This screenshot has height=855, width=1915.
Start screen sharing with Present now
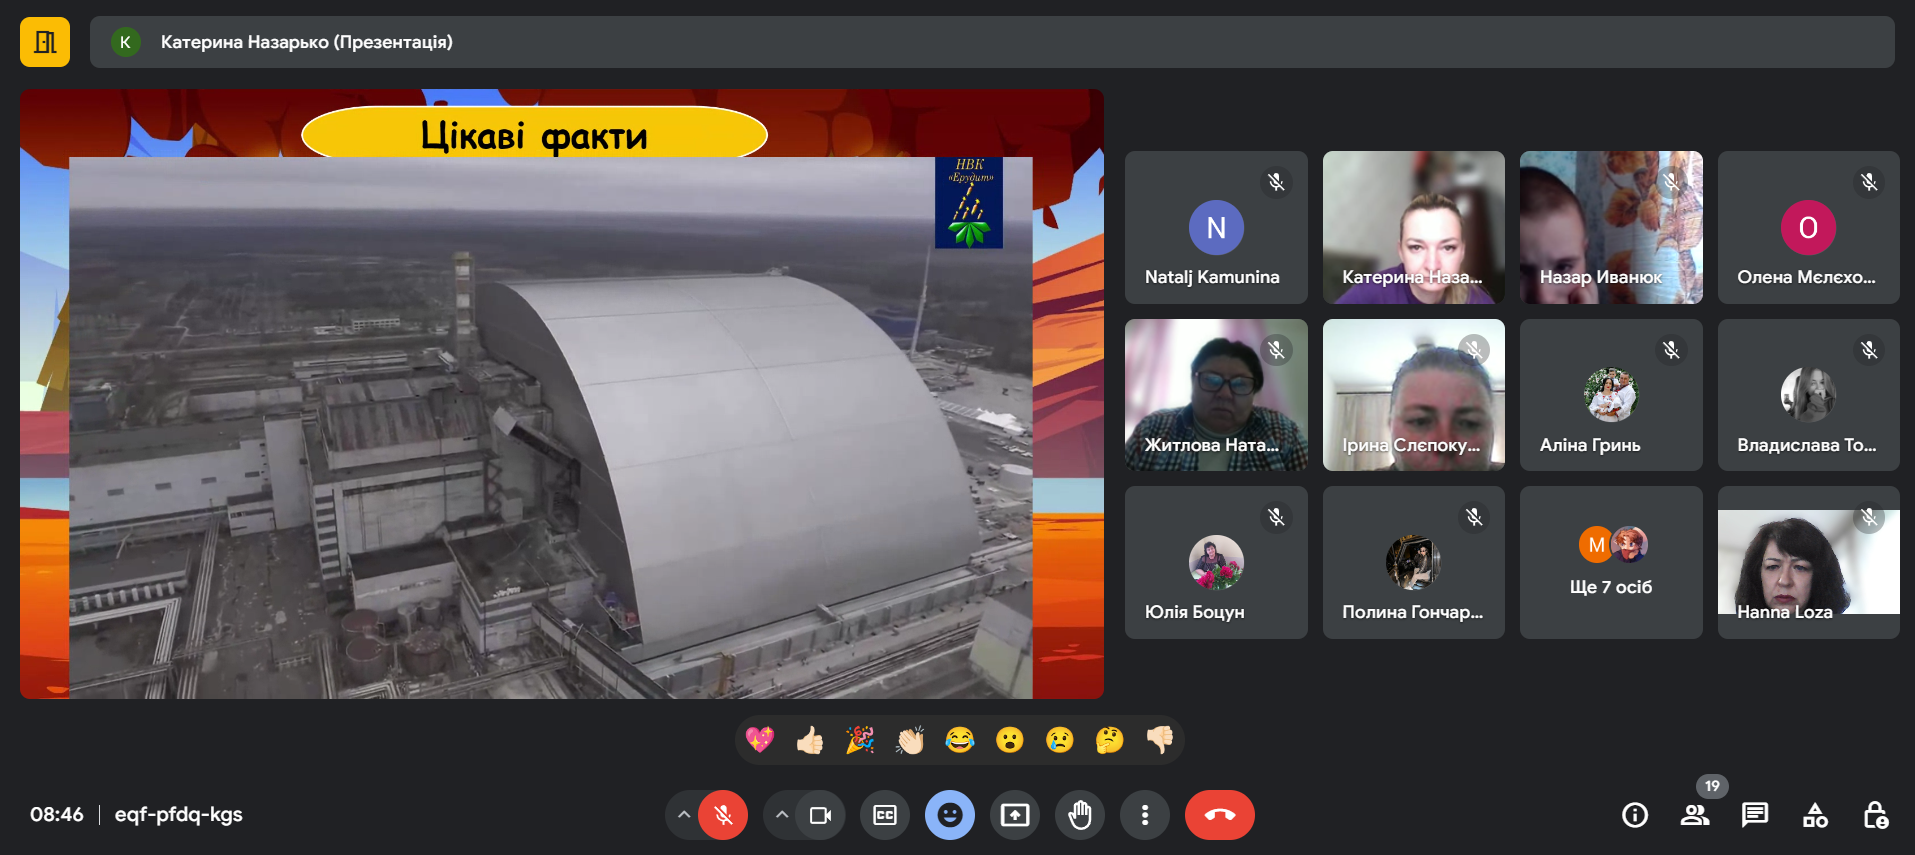point(1015,815)
